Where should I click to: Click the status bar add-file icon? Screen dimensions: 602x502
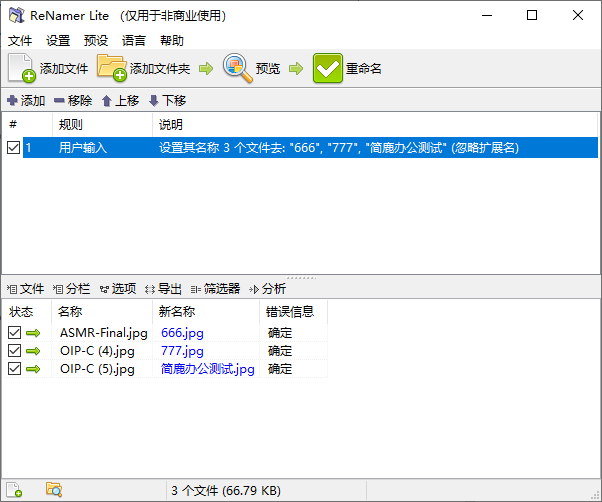(x=14, y=490)
